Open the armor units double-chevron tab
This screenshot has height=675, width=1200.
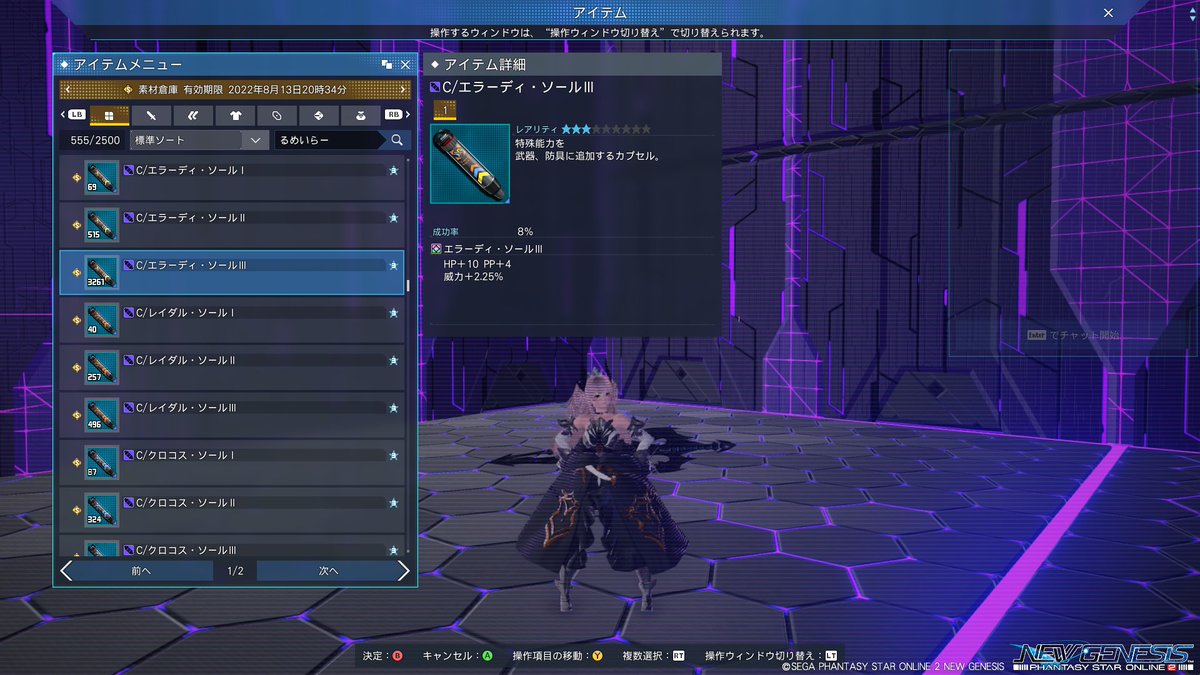193,115
